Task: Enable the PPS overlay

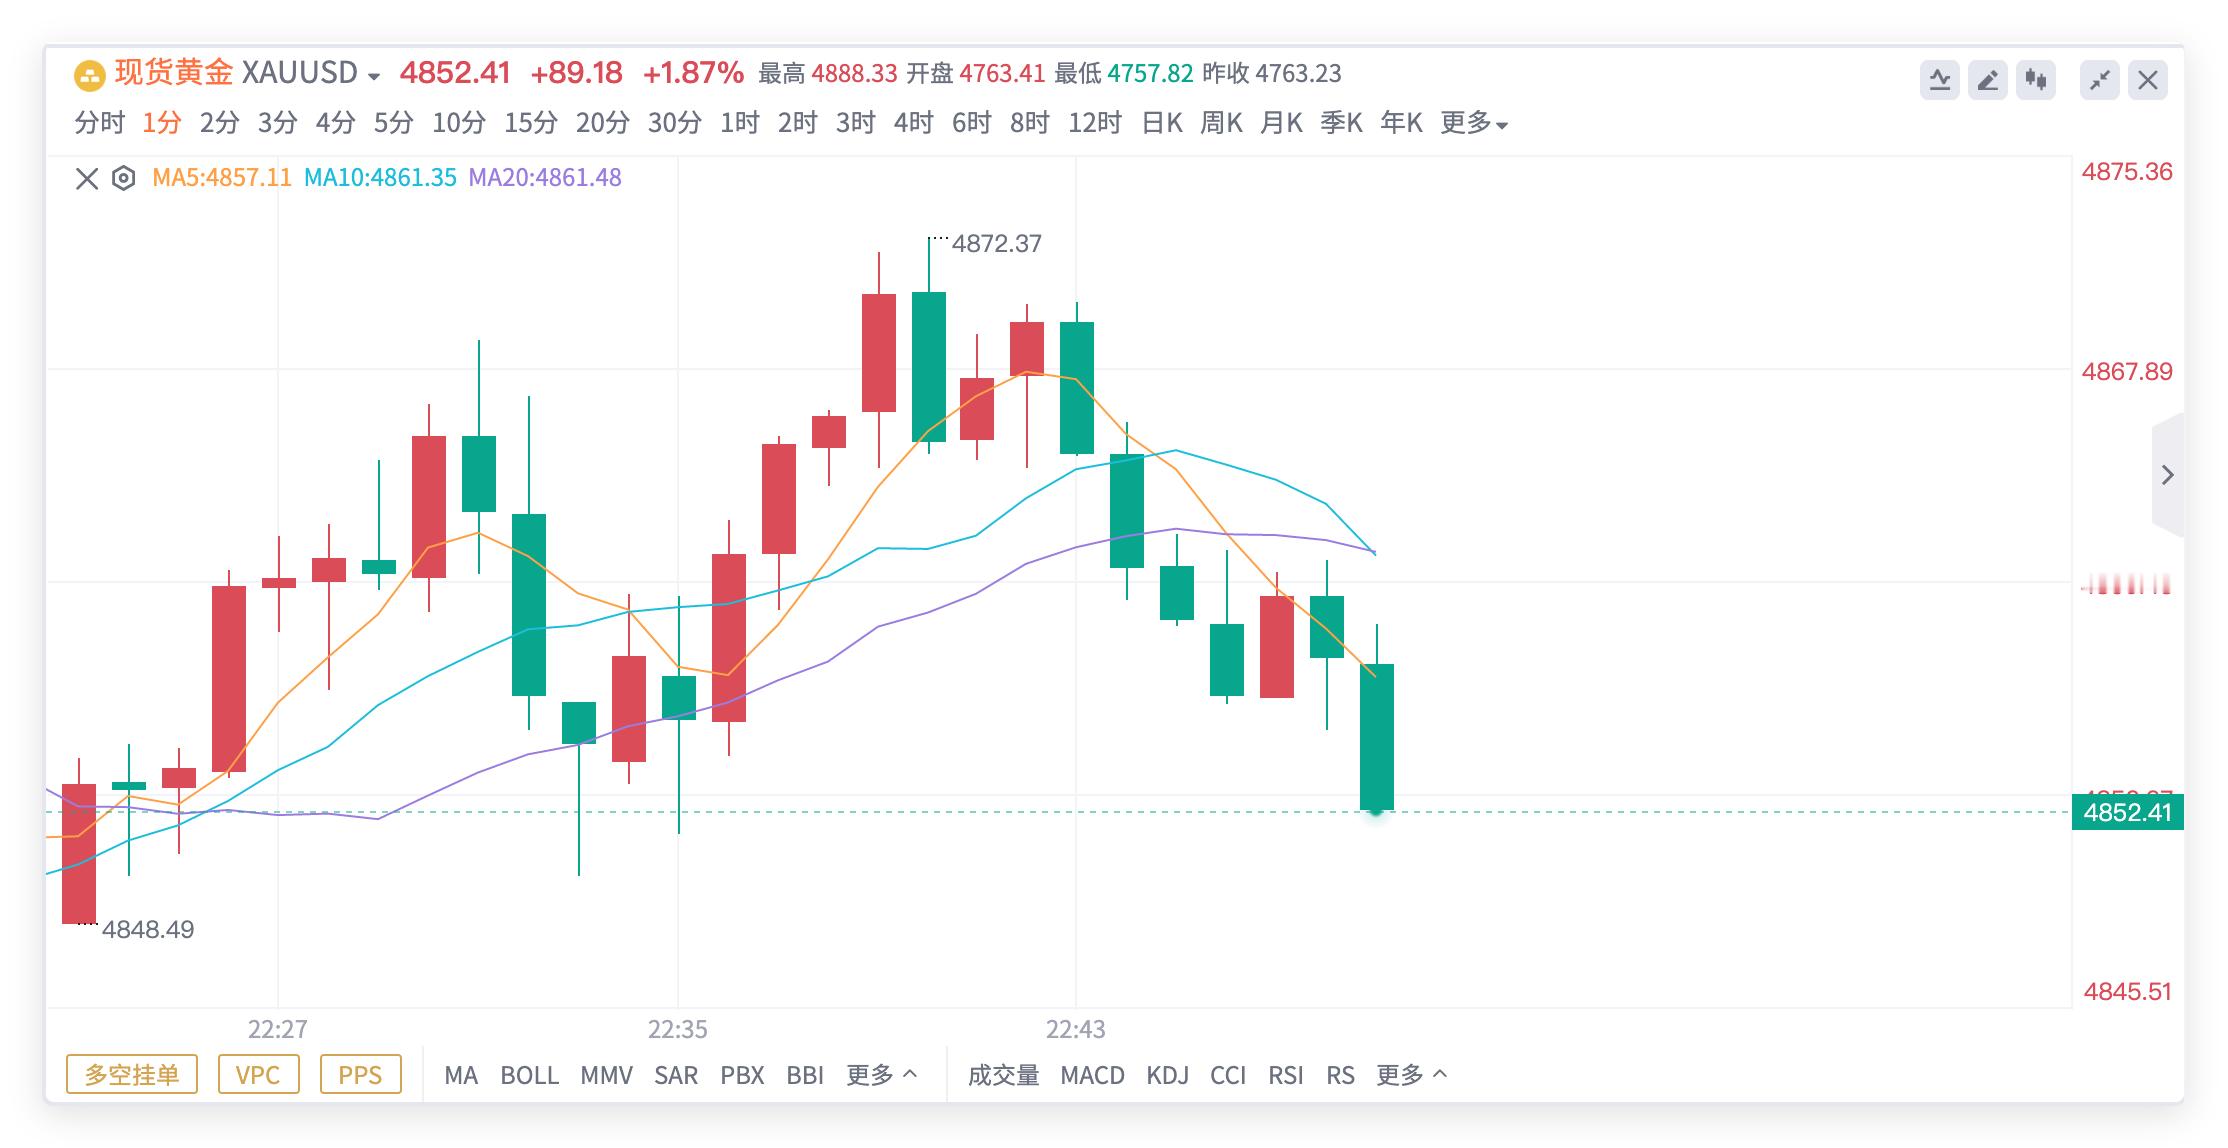Action: click(x=360, y=1074)
